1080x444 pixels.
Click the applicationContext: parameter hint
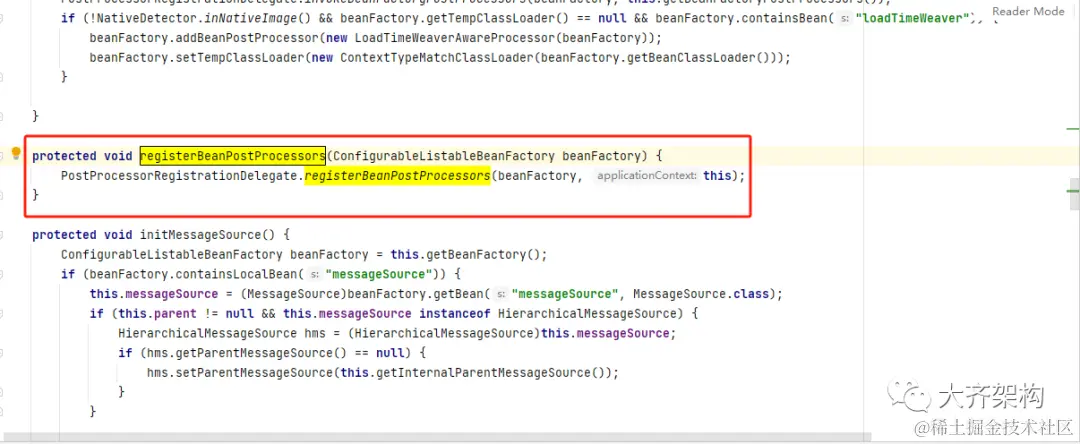(x=647, y=176)
